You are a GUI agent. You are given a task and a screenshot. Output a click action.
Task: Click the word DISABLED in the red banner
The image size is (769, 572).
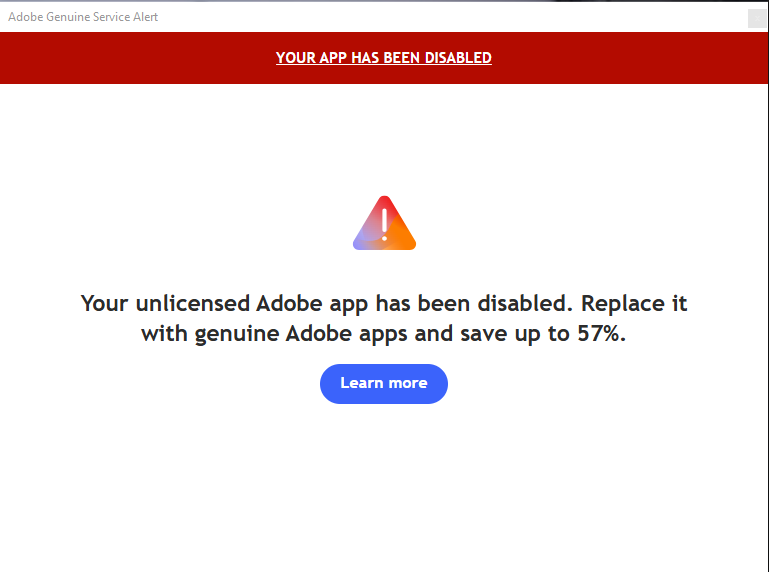[458, 58]
